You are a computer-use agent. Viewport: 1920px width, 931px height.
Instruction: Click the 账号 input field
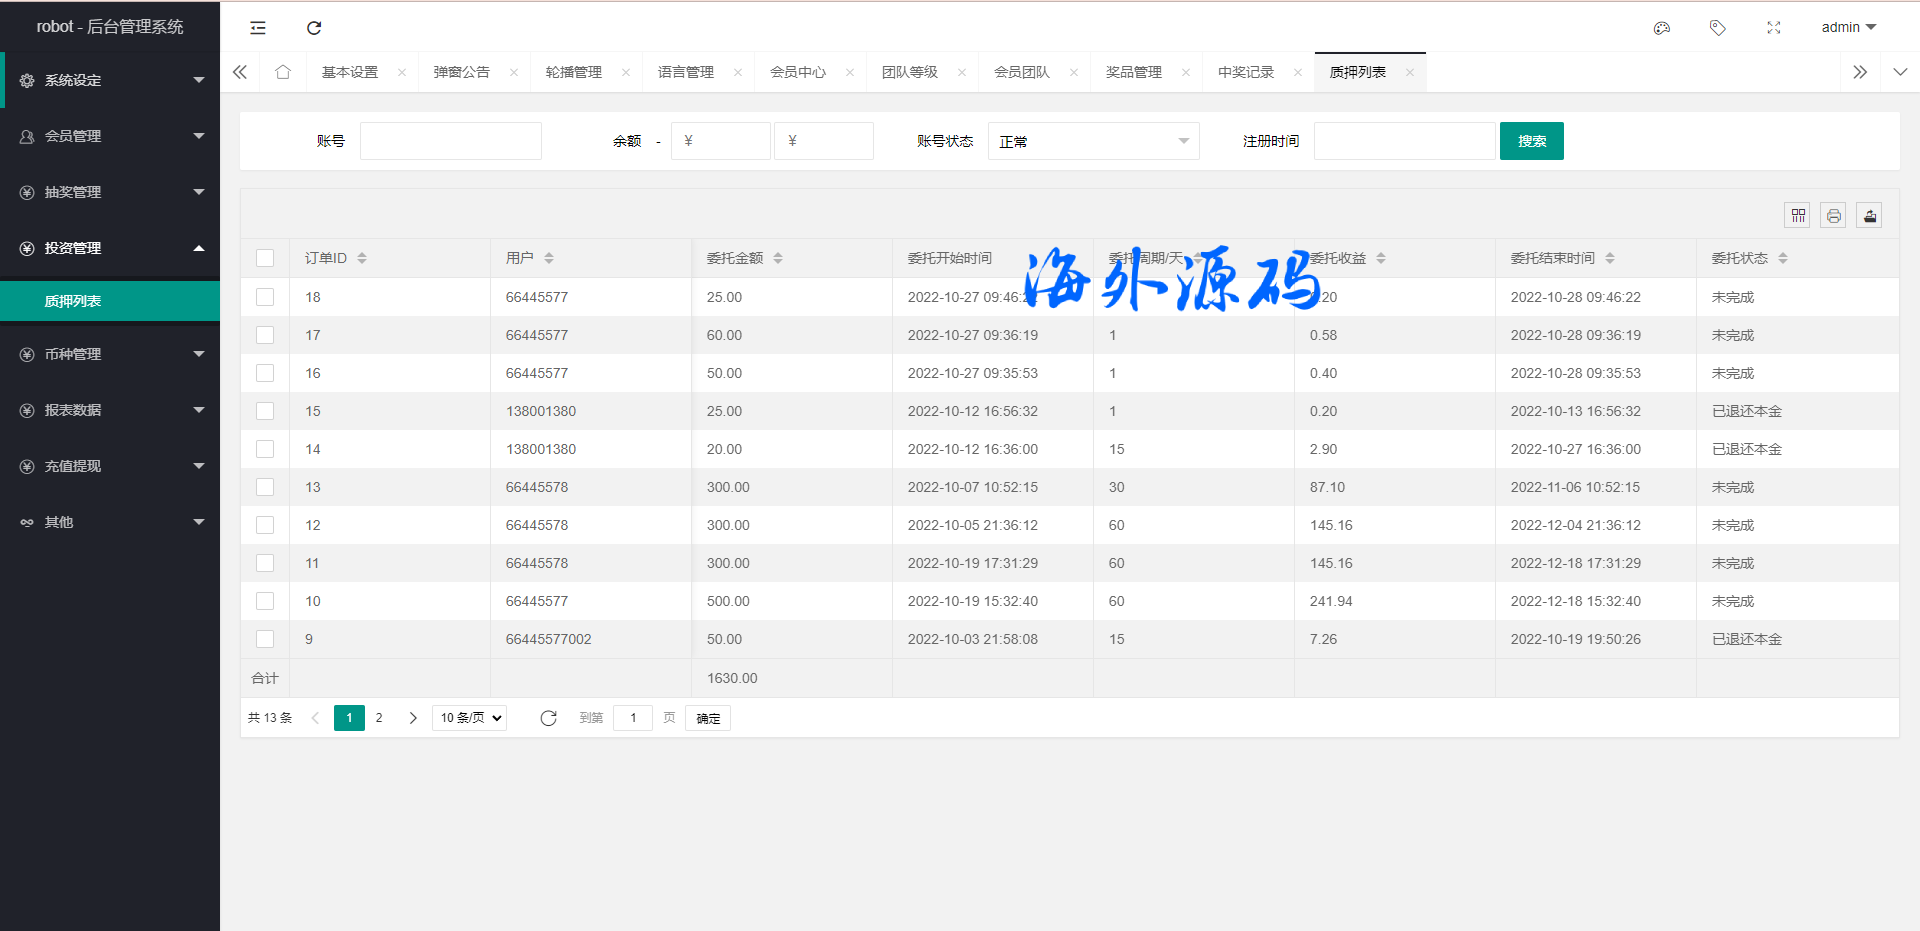click(450, 141)
